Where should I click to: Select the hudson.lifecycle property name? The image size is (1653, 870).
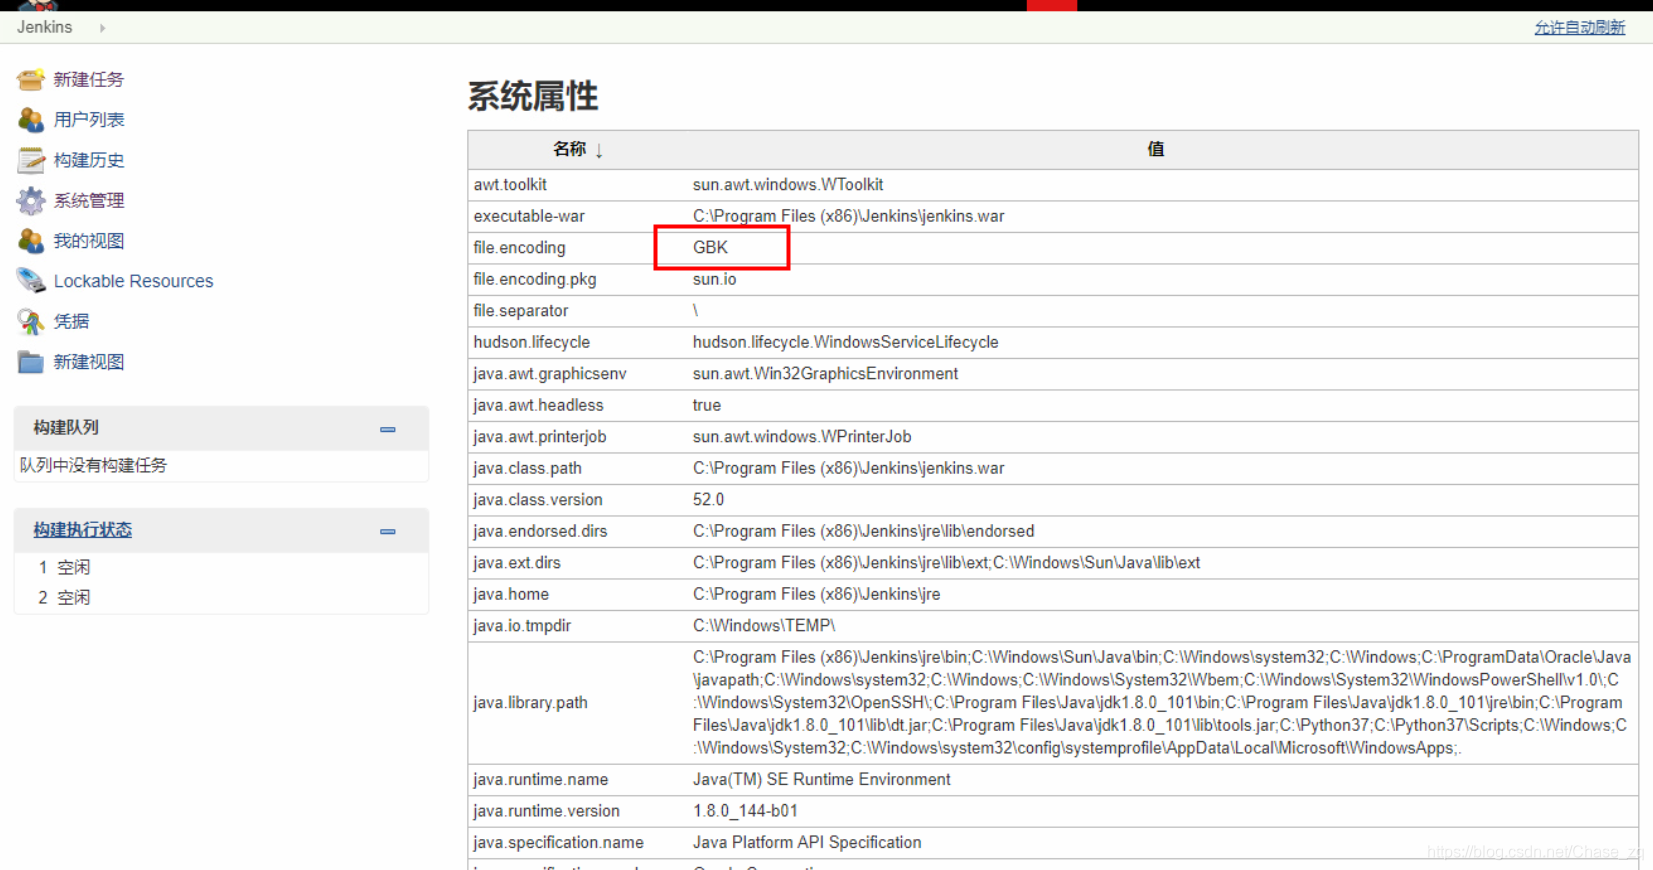(x=532, y=342)
